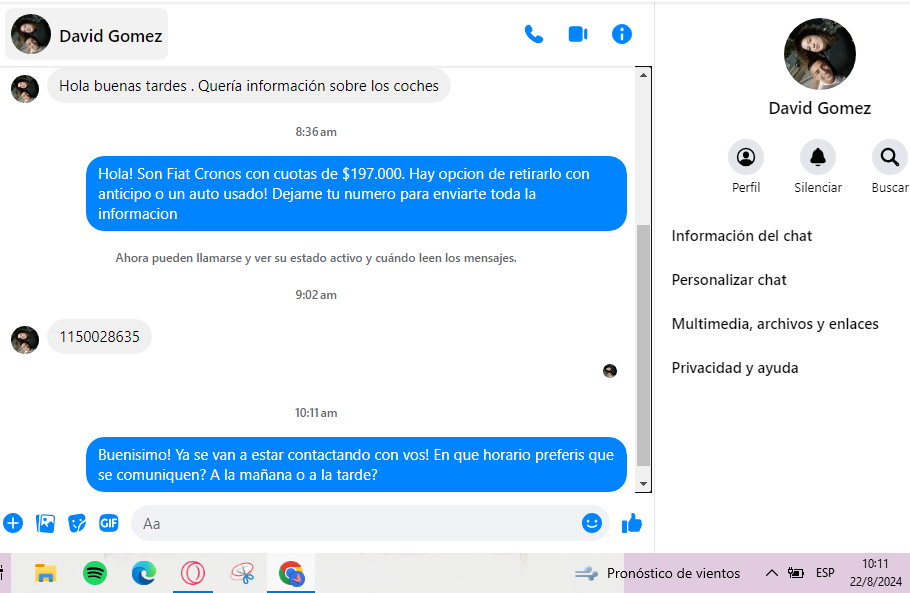The height and width of the screenshot is (593, 910).
Task: Check battery status icon in tray
Action: click(x=796, y=573)
